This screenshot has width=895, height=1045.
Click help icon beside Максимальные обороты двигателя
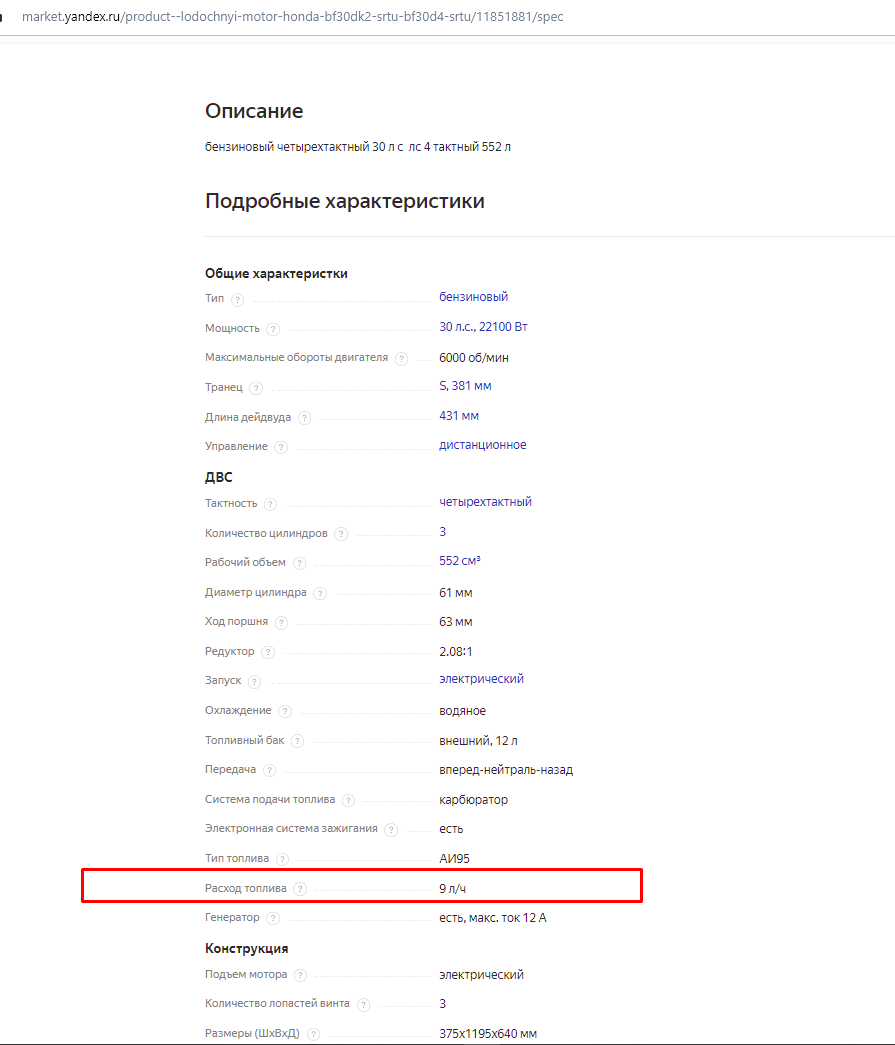click(x=401, y=359)
